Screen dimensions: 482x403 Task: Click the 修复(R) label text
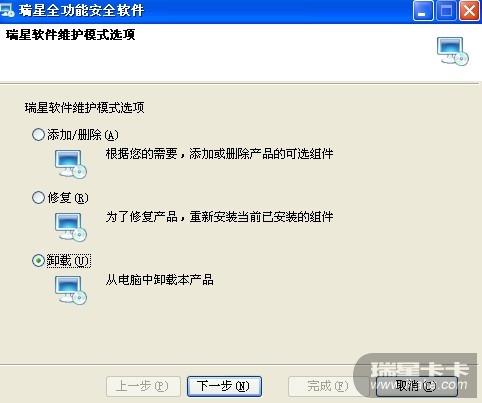click(68, 198)
